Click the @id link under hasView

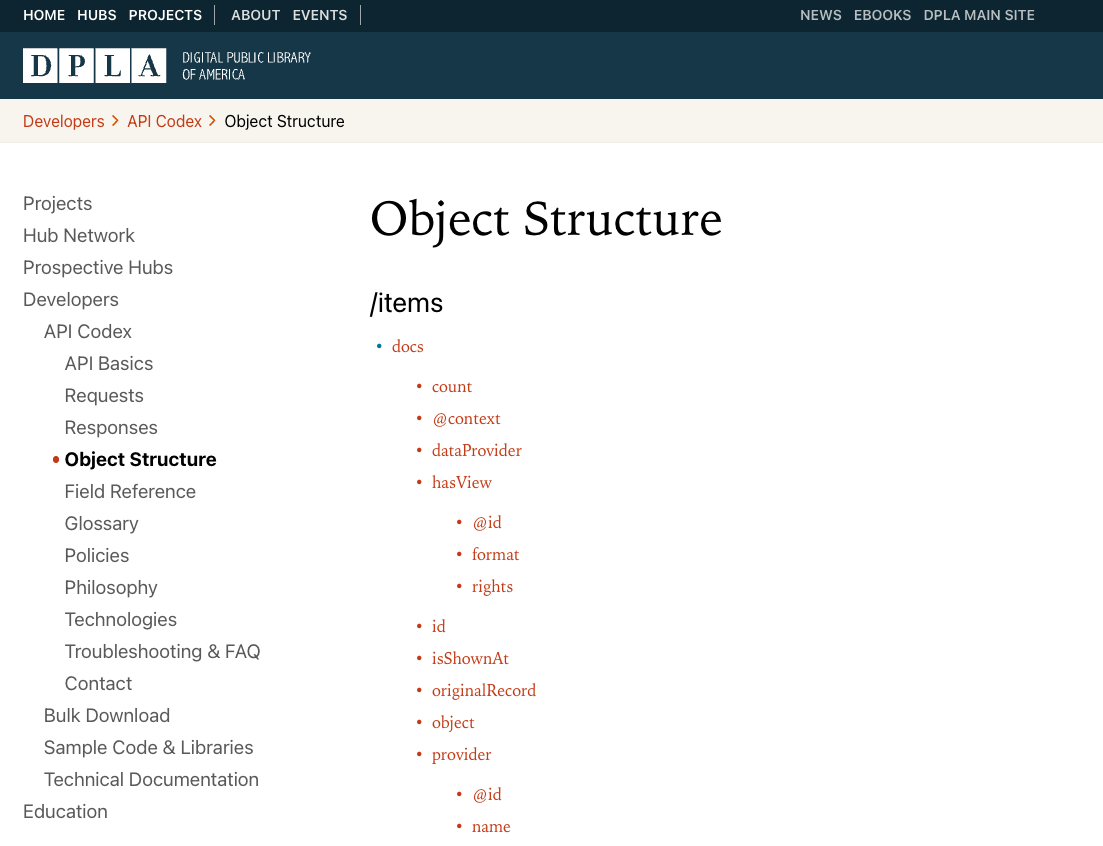pyautogui.click(x=487, y=523)
